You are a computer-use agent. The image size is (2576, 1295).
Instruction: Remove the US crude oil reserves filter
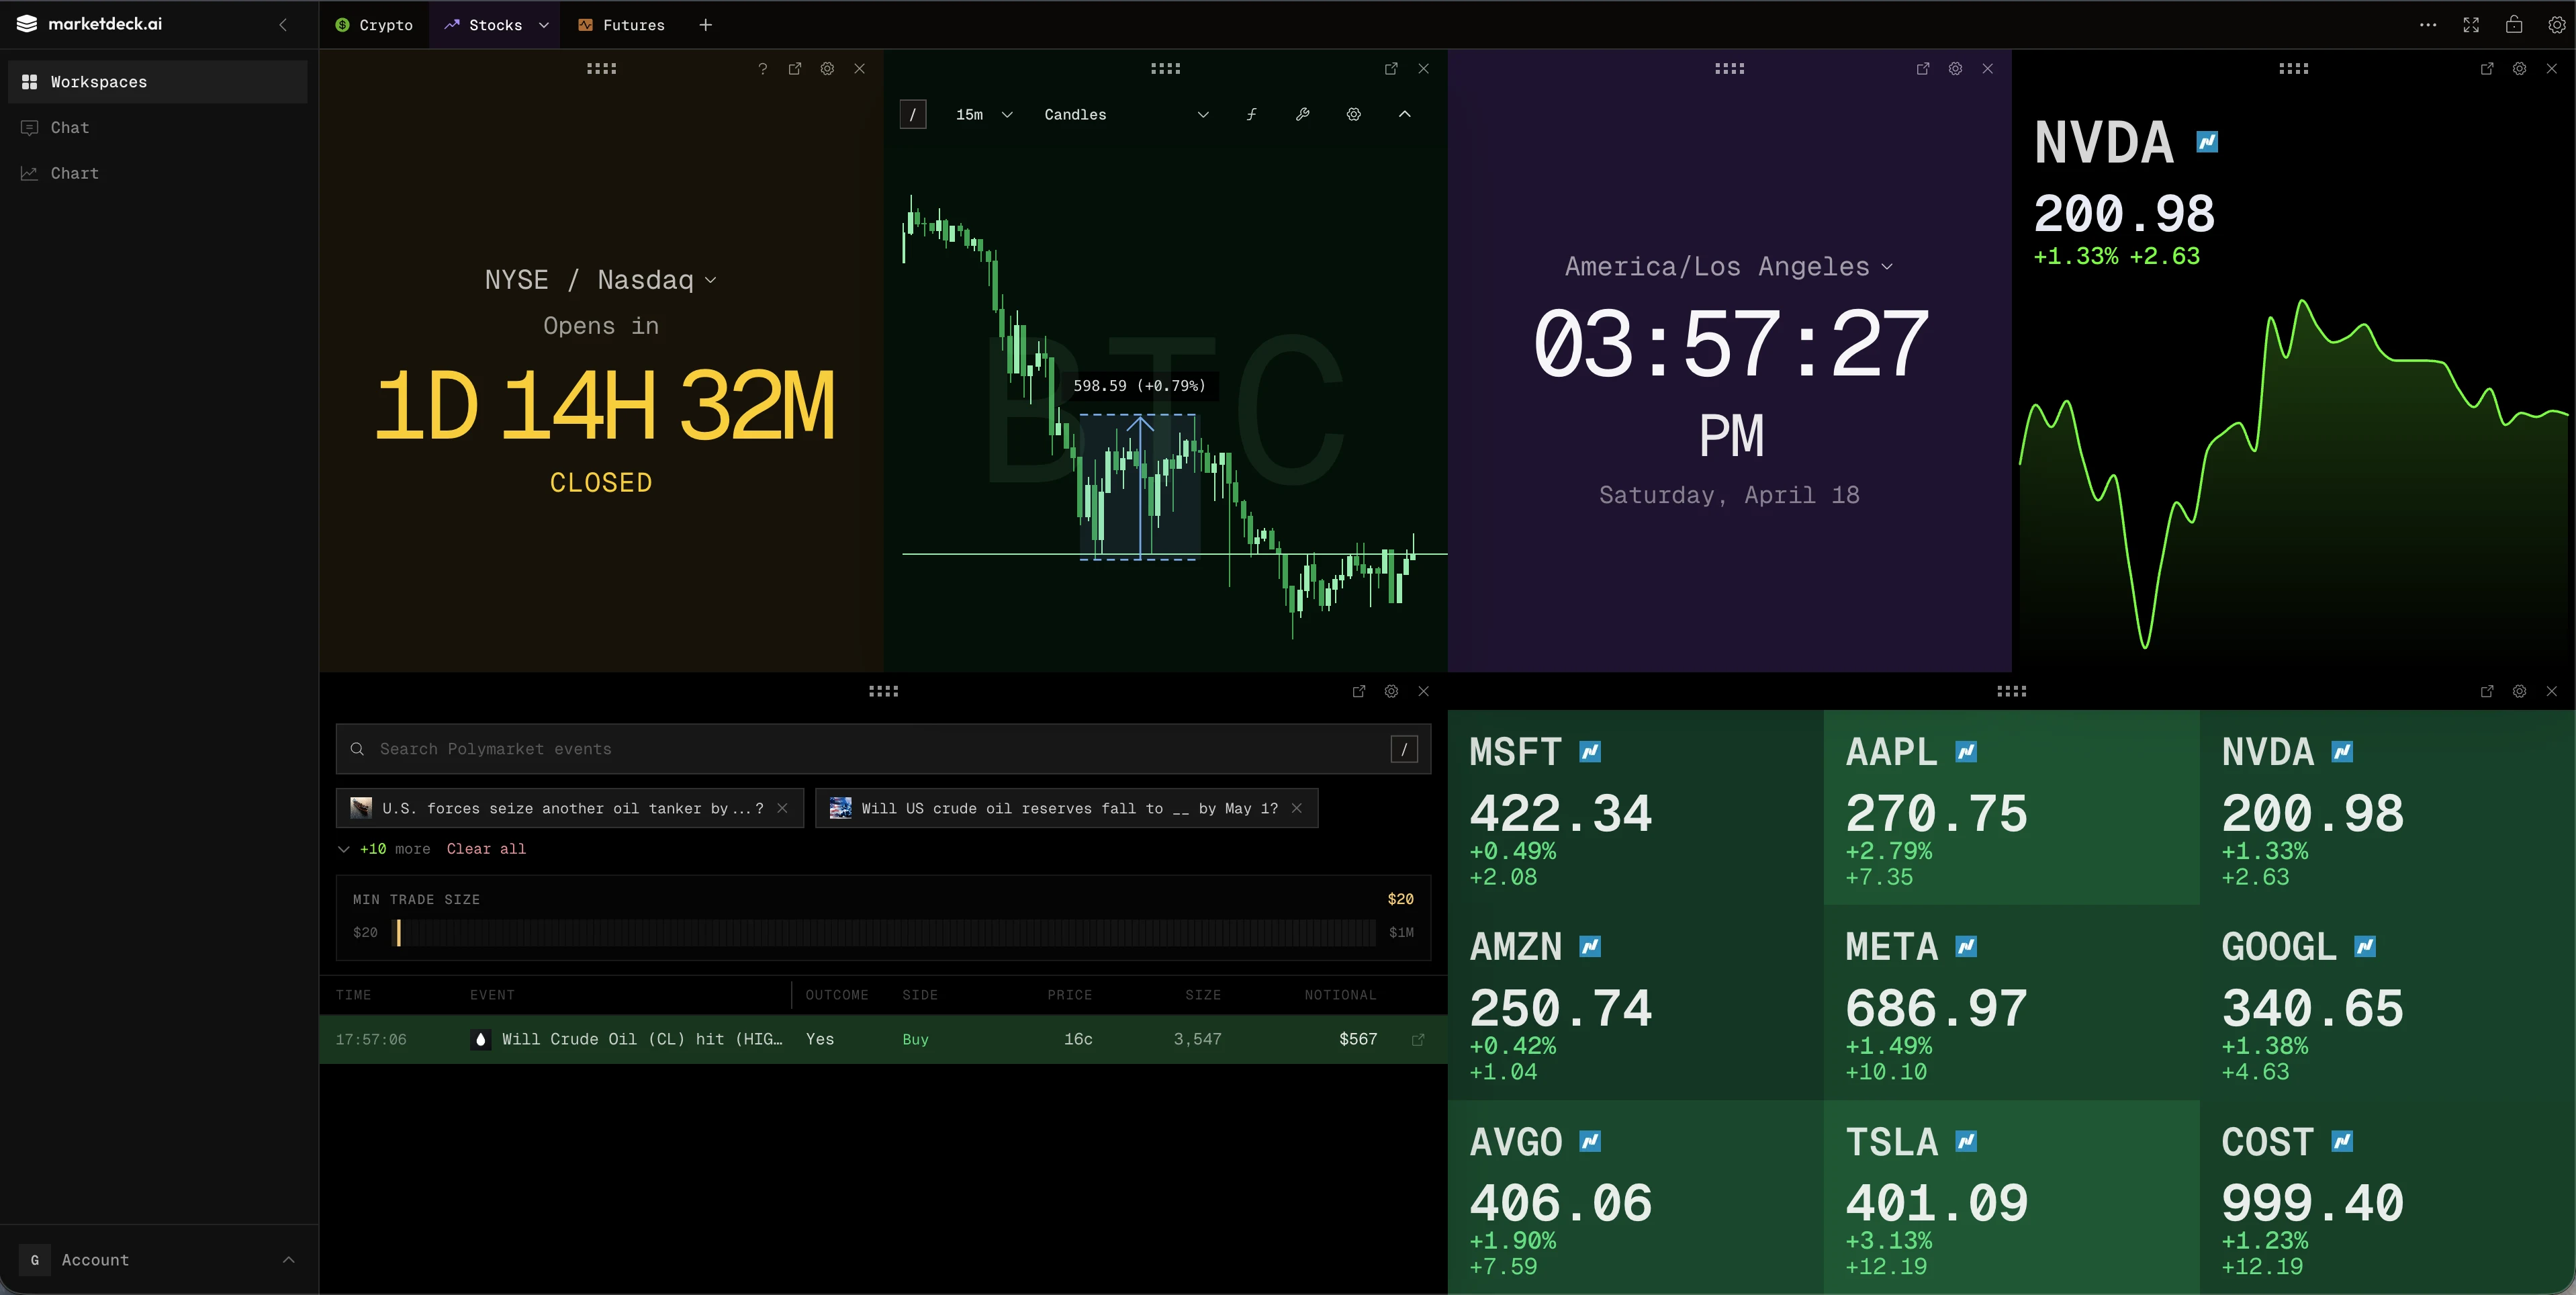[x=1297, y=809]
